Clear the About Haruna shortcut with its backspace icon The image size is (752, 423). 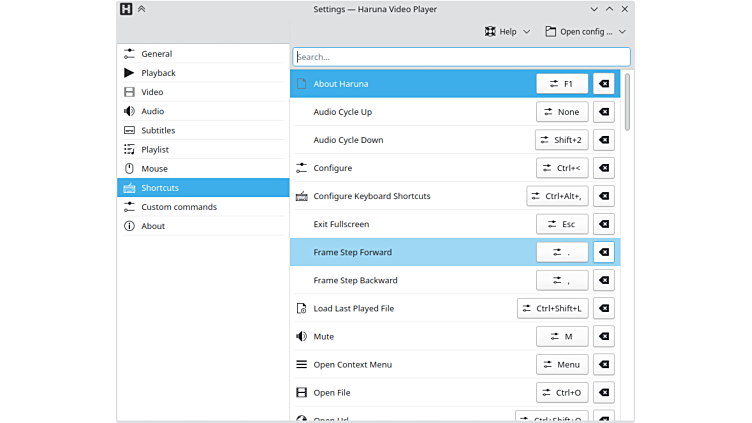pyautogui.click(x=603, y=84)
